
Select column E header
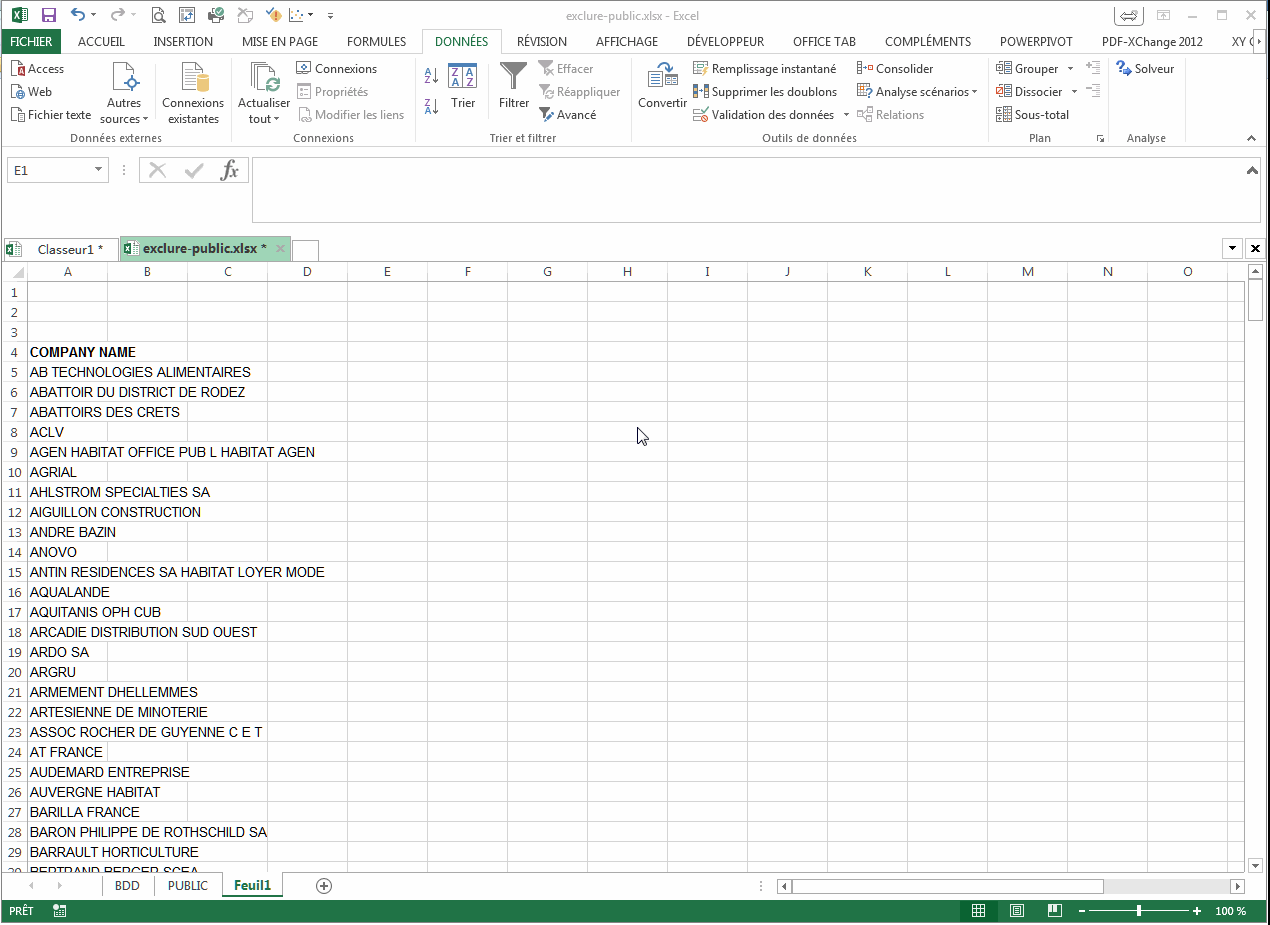[387, 272]
